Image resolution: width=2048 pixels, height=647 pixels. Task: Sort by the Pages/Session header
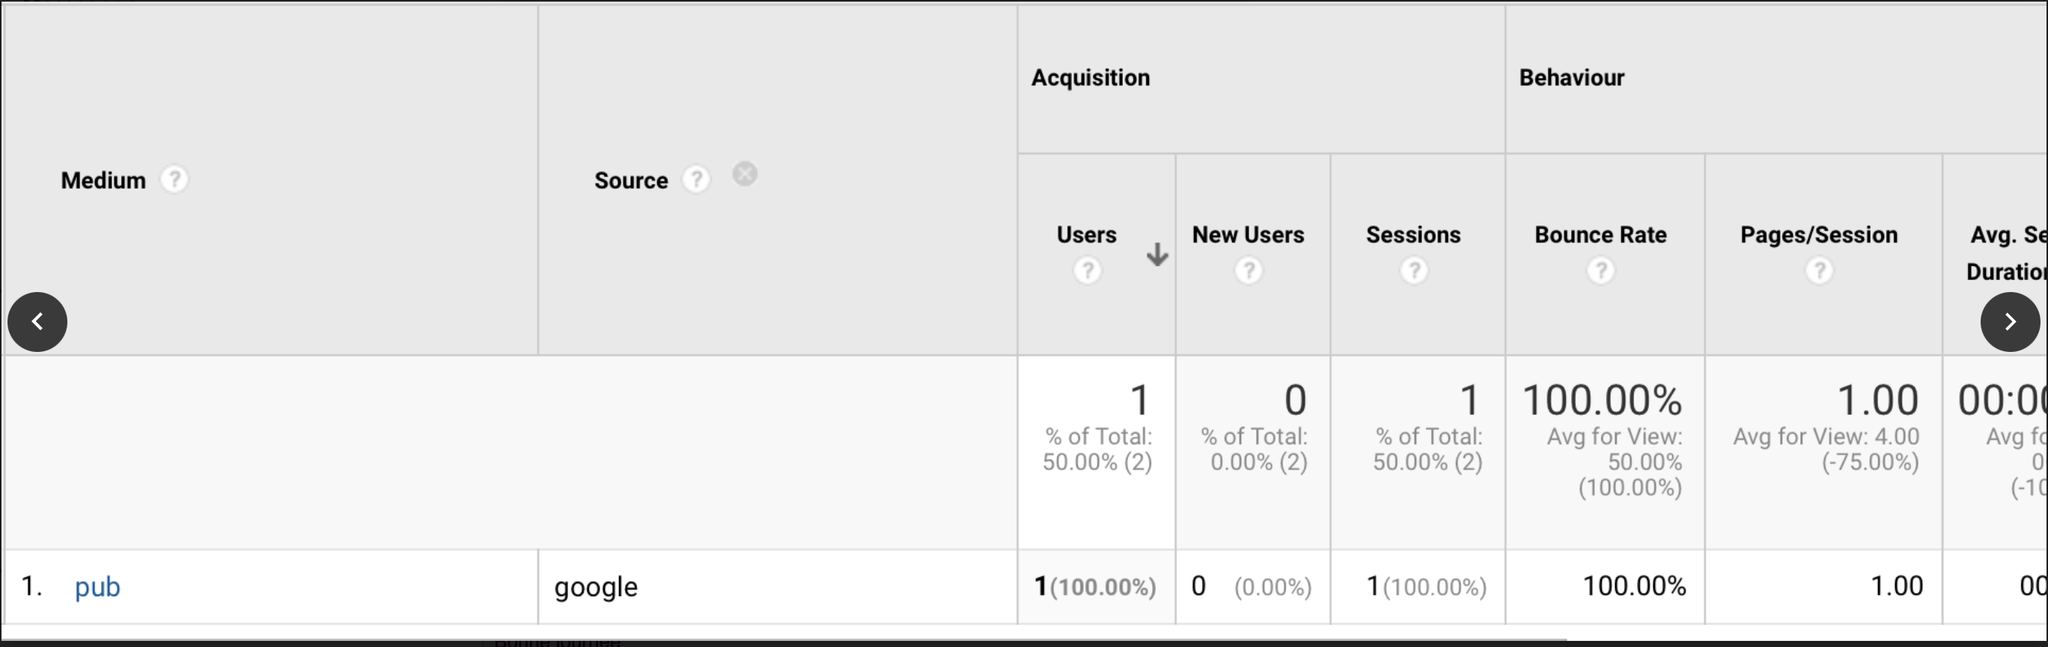click(1818, 235)
